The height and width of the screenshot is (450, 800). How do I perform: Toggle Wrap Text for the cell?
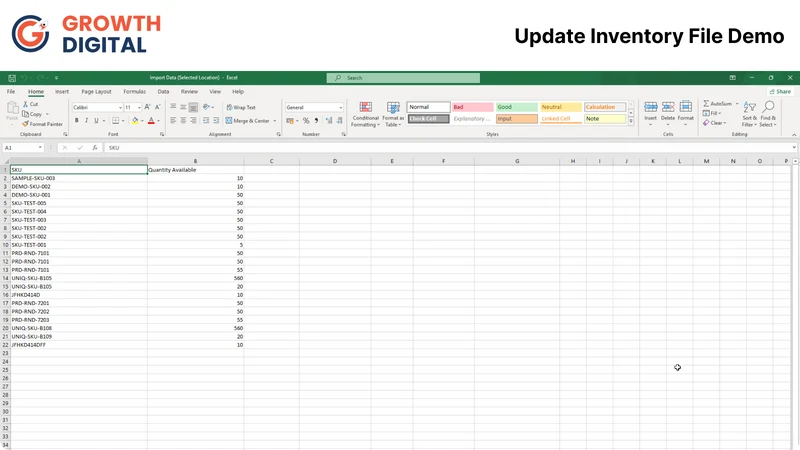click(241, 107)
